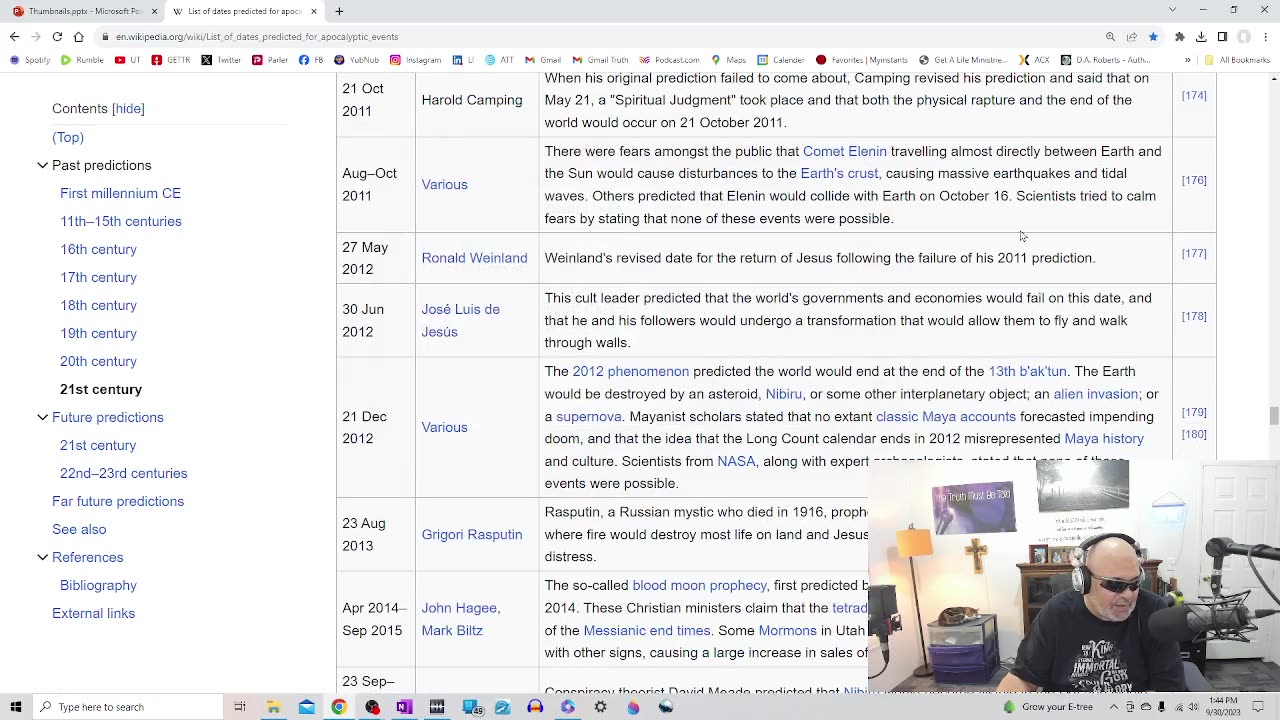Viewport: 1280px width, 720px height.
Task: Jump to Far future predictions
Action: (x=118, y=501)
